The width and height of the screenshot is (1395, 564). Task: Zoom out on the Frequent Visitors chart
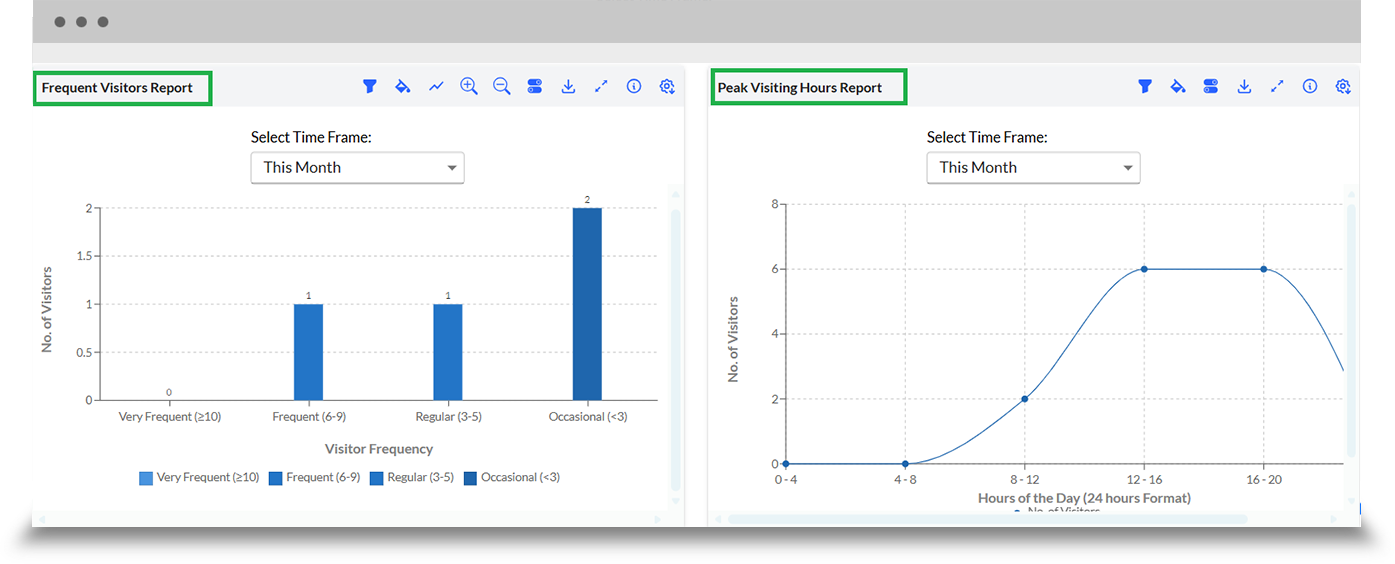pos(502,87)
